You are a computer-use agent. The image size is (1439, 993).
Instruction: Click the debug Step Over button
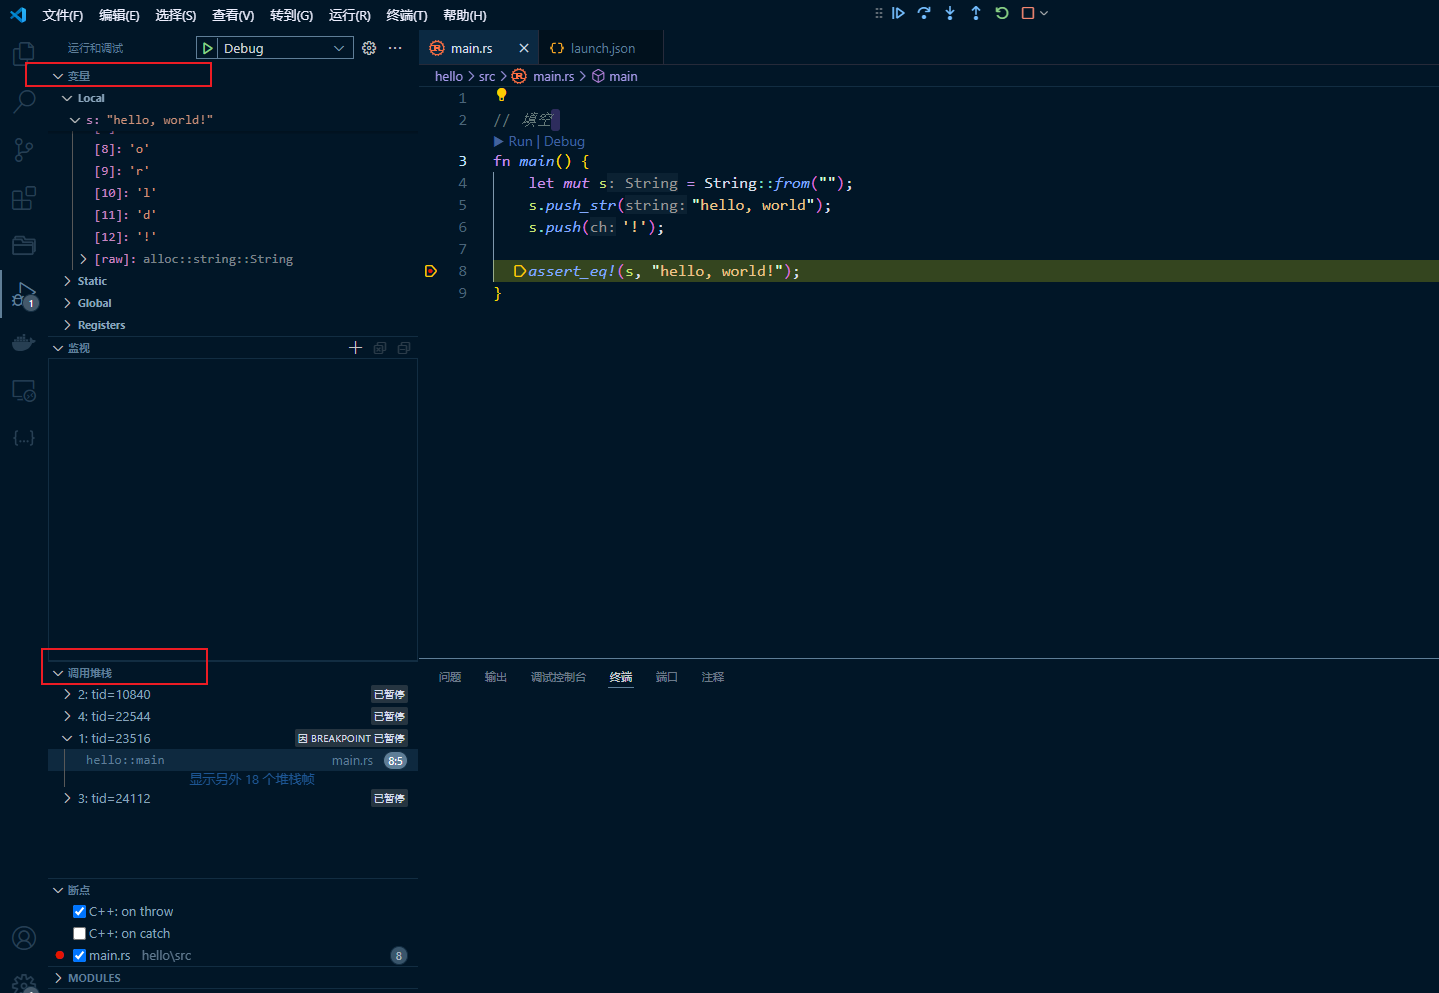pos(924,13)
